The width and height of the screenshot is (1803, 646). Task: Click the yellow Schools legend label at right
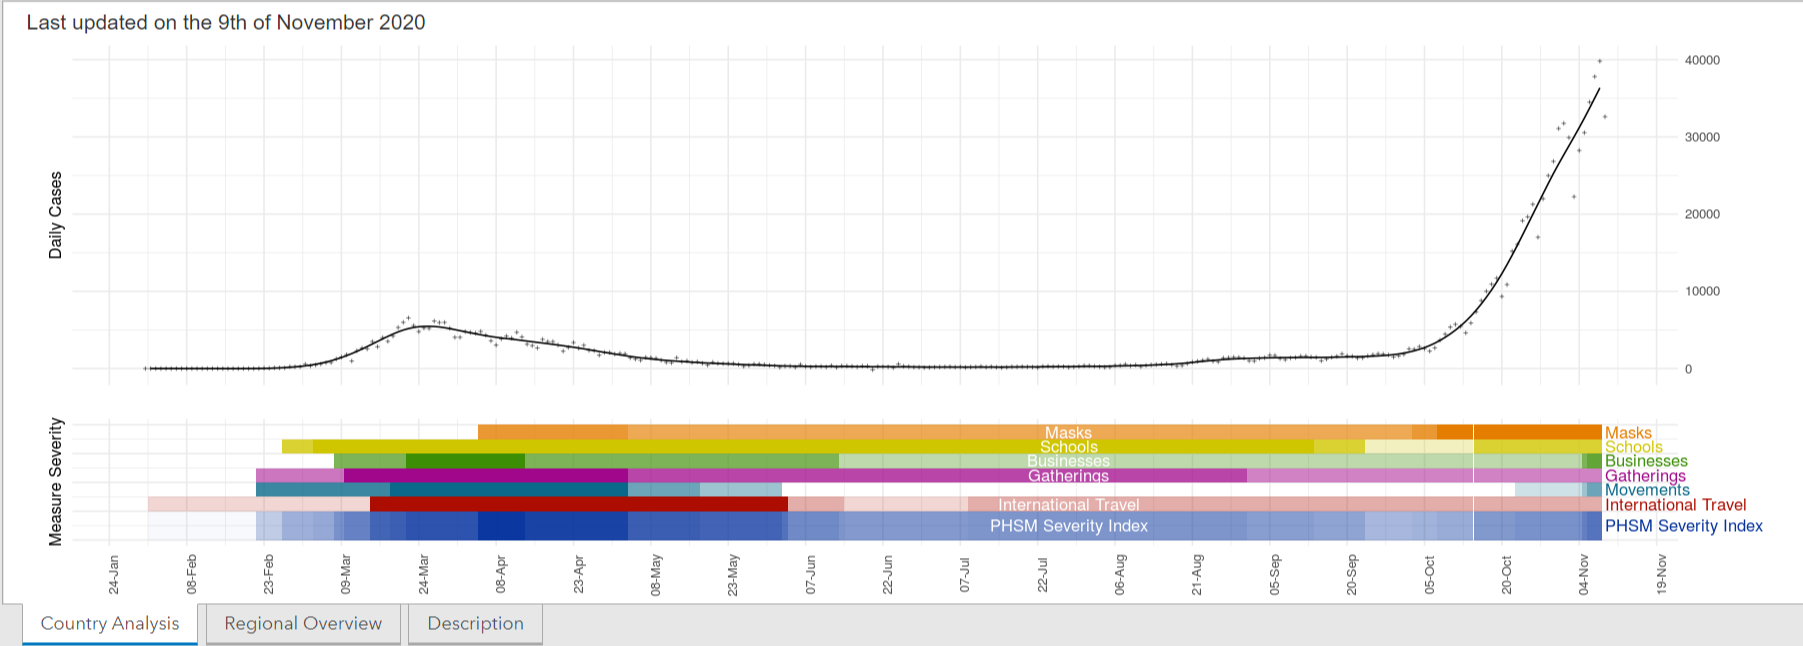pyautogui.click(x=1633, y=447)
